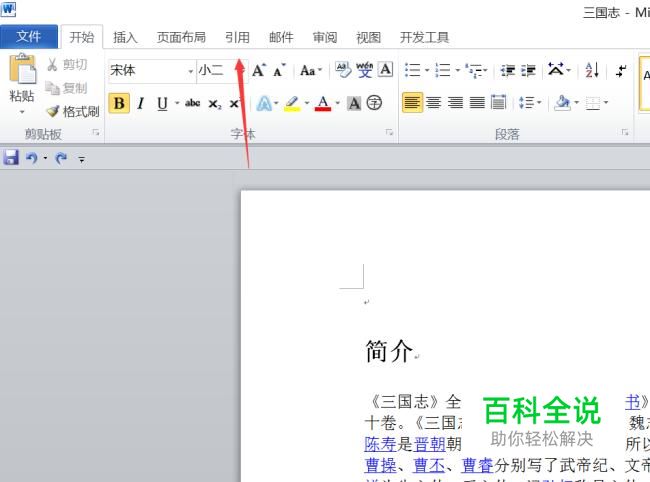Apply red font color
Viewport: 650px width, 482px height.
click(323, 103)
